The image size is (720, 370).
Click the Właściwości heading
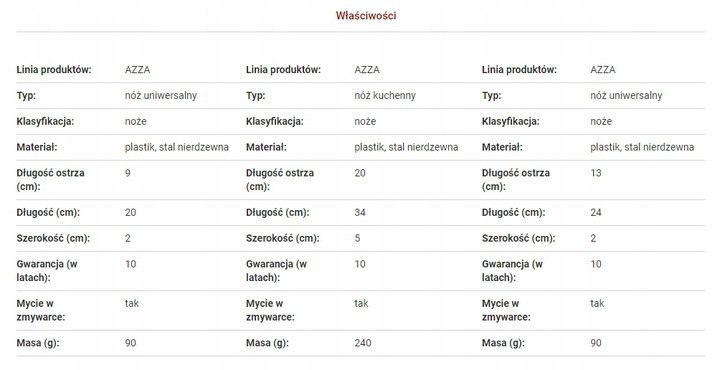coord(366,16)
